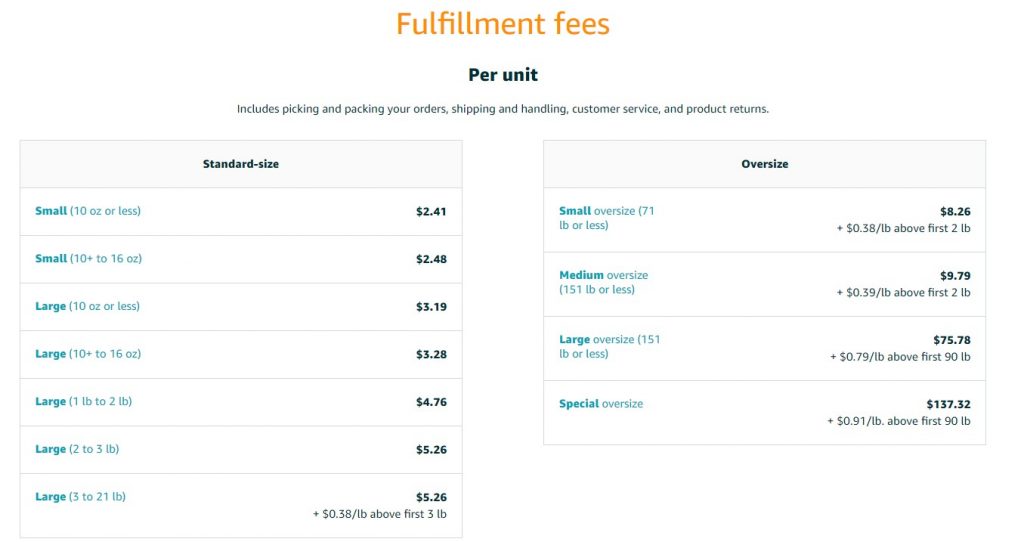Click the Standard-size table header

240,164
